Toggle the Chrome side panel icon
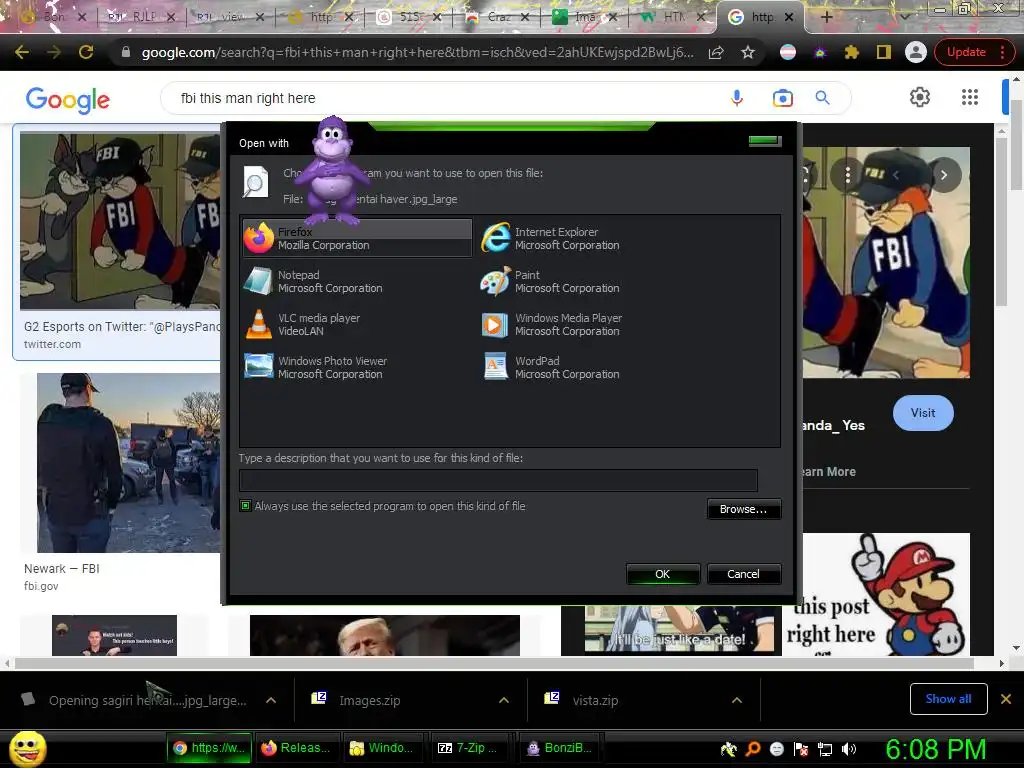The width and height of the screenshot is (1024, 768). [884, 52]
